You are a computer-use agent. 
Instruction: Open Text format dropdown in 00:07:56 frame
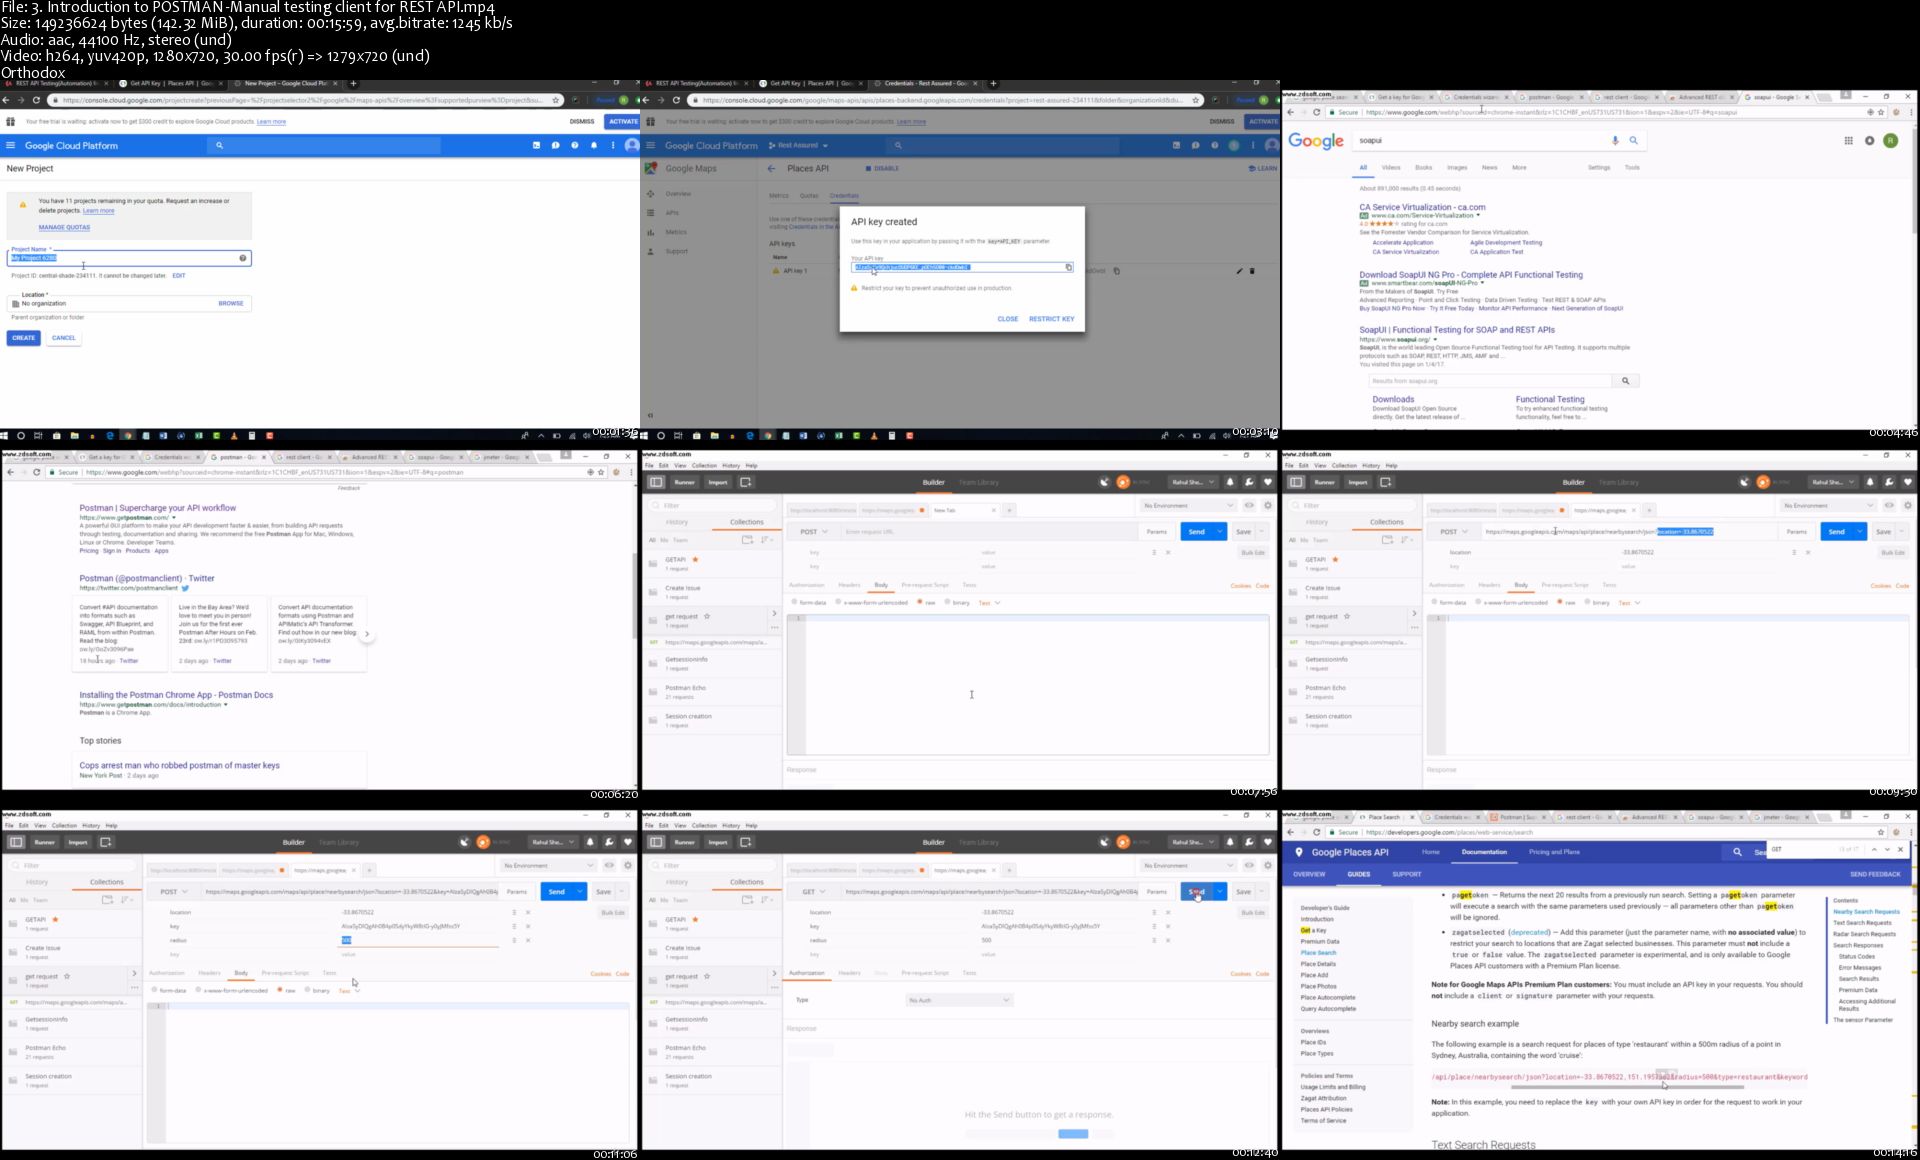989,602
